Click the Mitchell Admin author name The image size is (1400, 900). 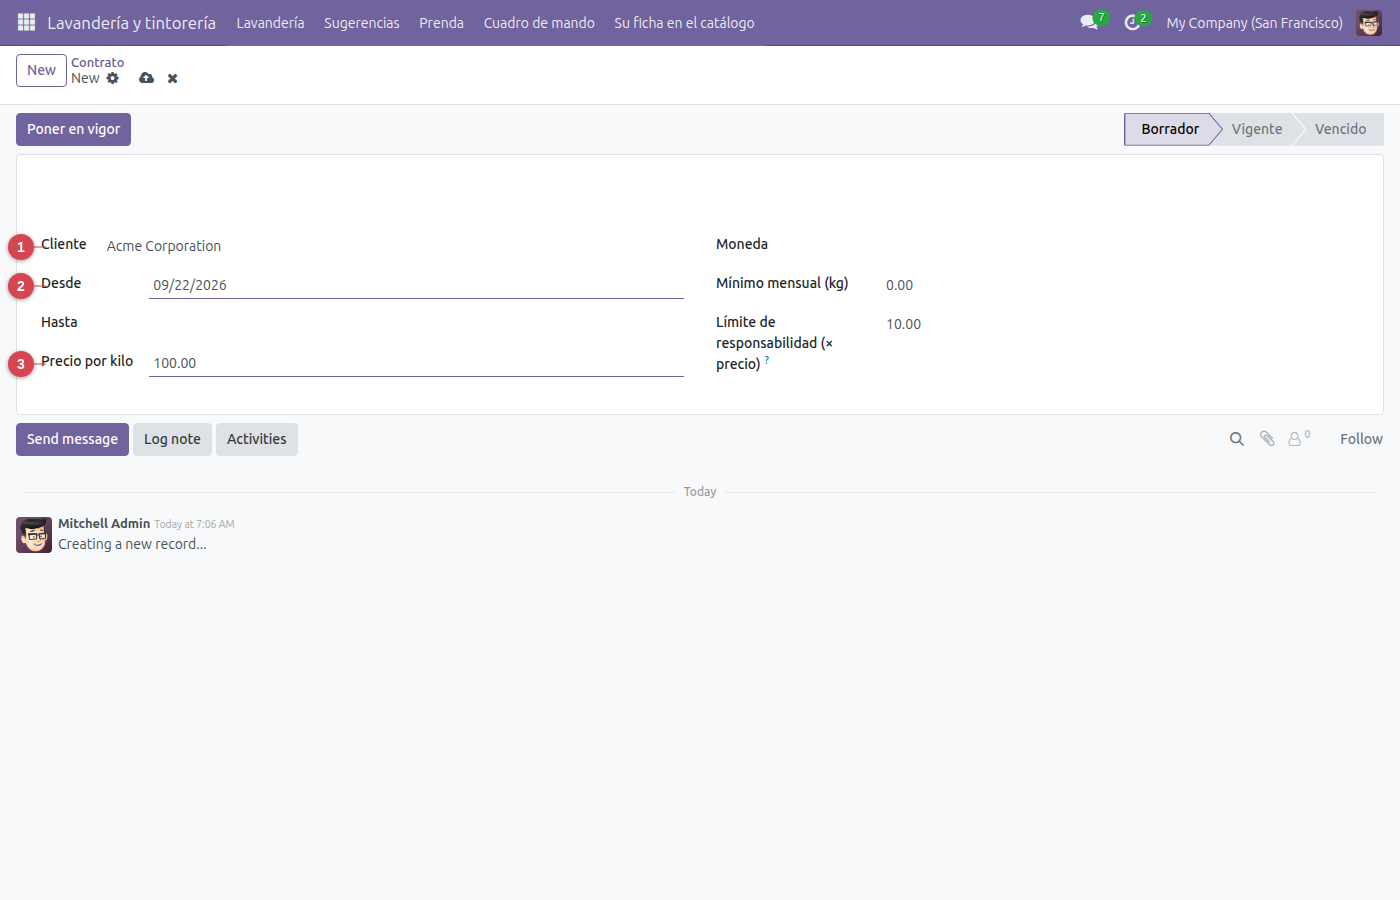104,523
